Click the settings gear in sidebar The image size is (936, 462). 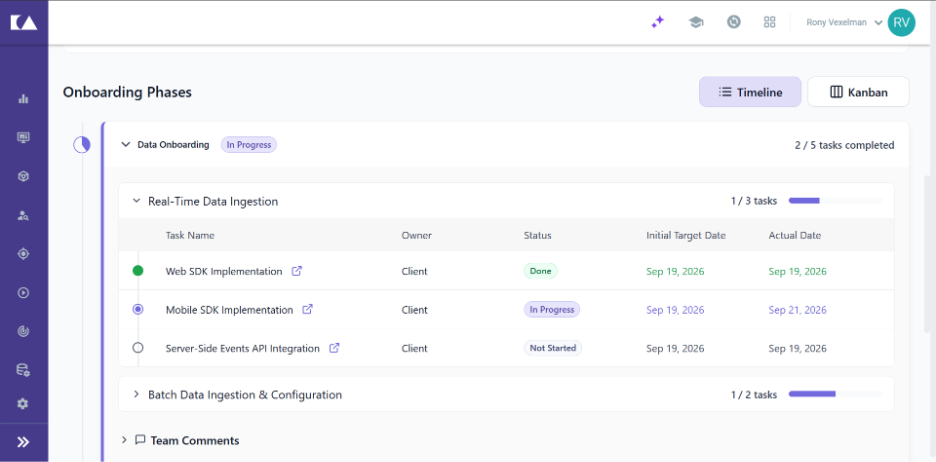[23, 404]
